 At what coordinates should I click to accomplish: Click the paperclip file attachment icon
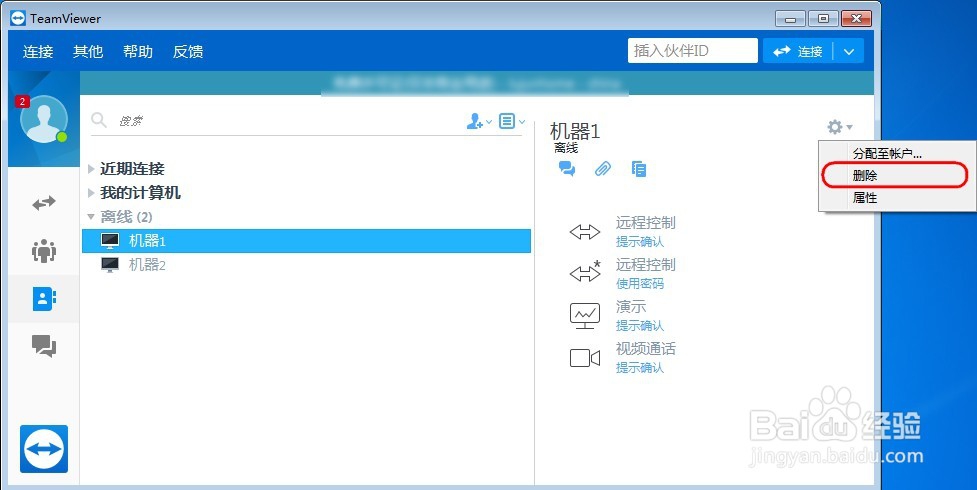click(603, 168)
